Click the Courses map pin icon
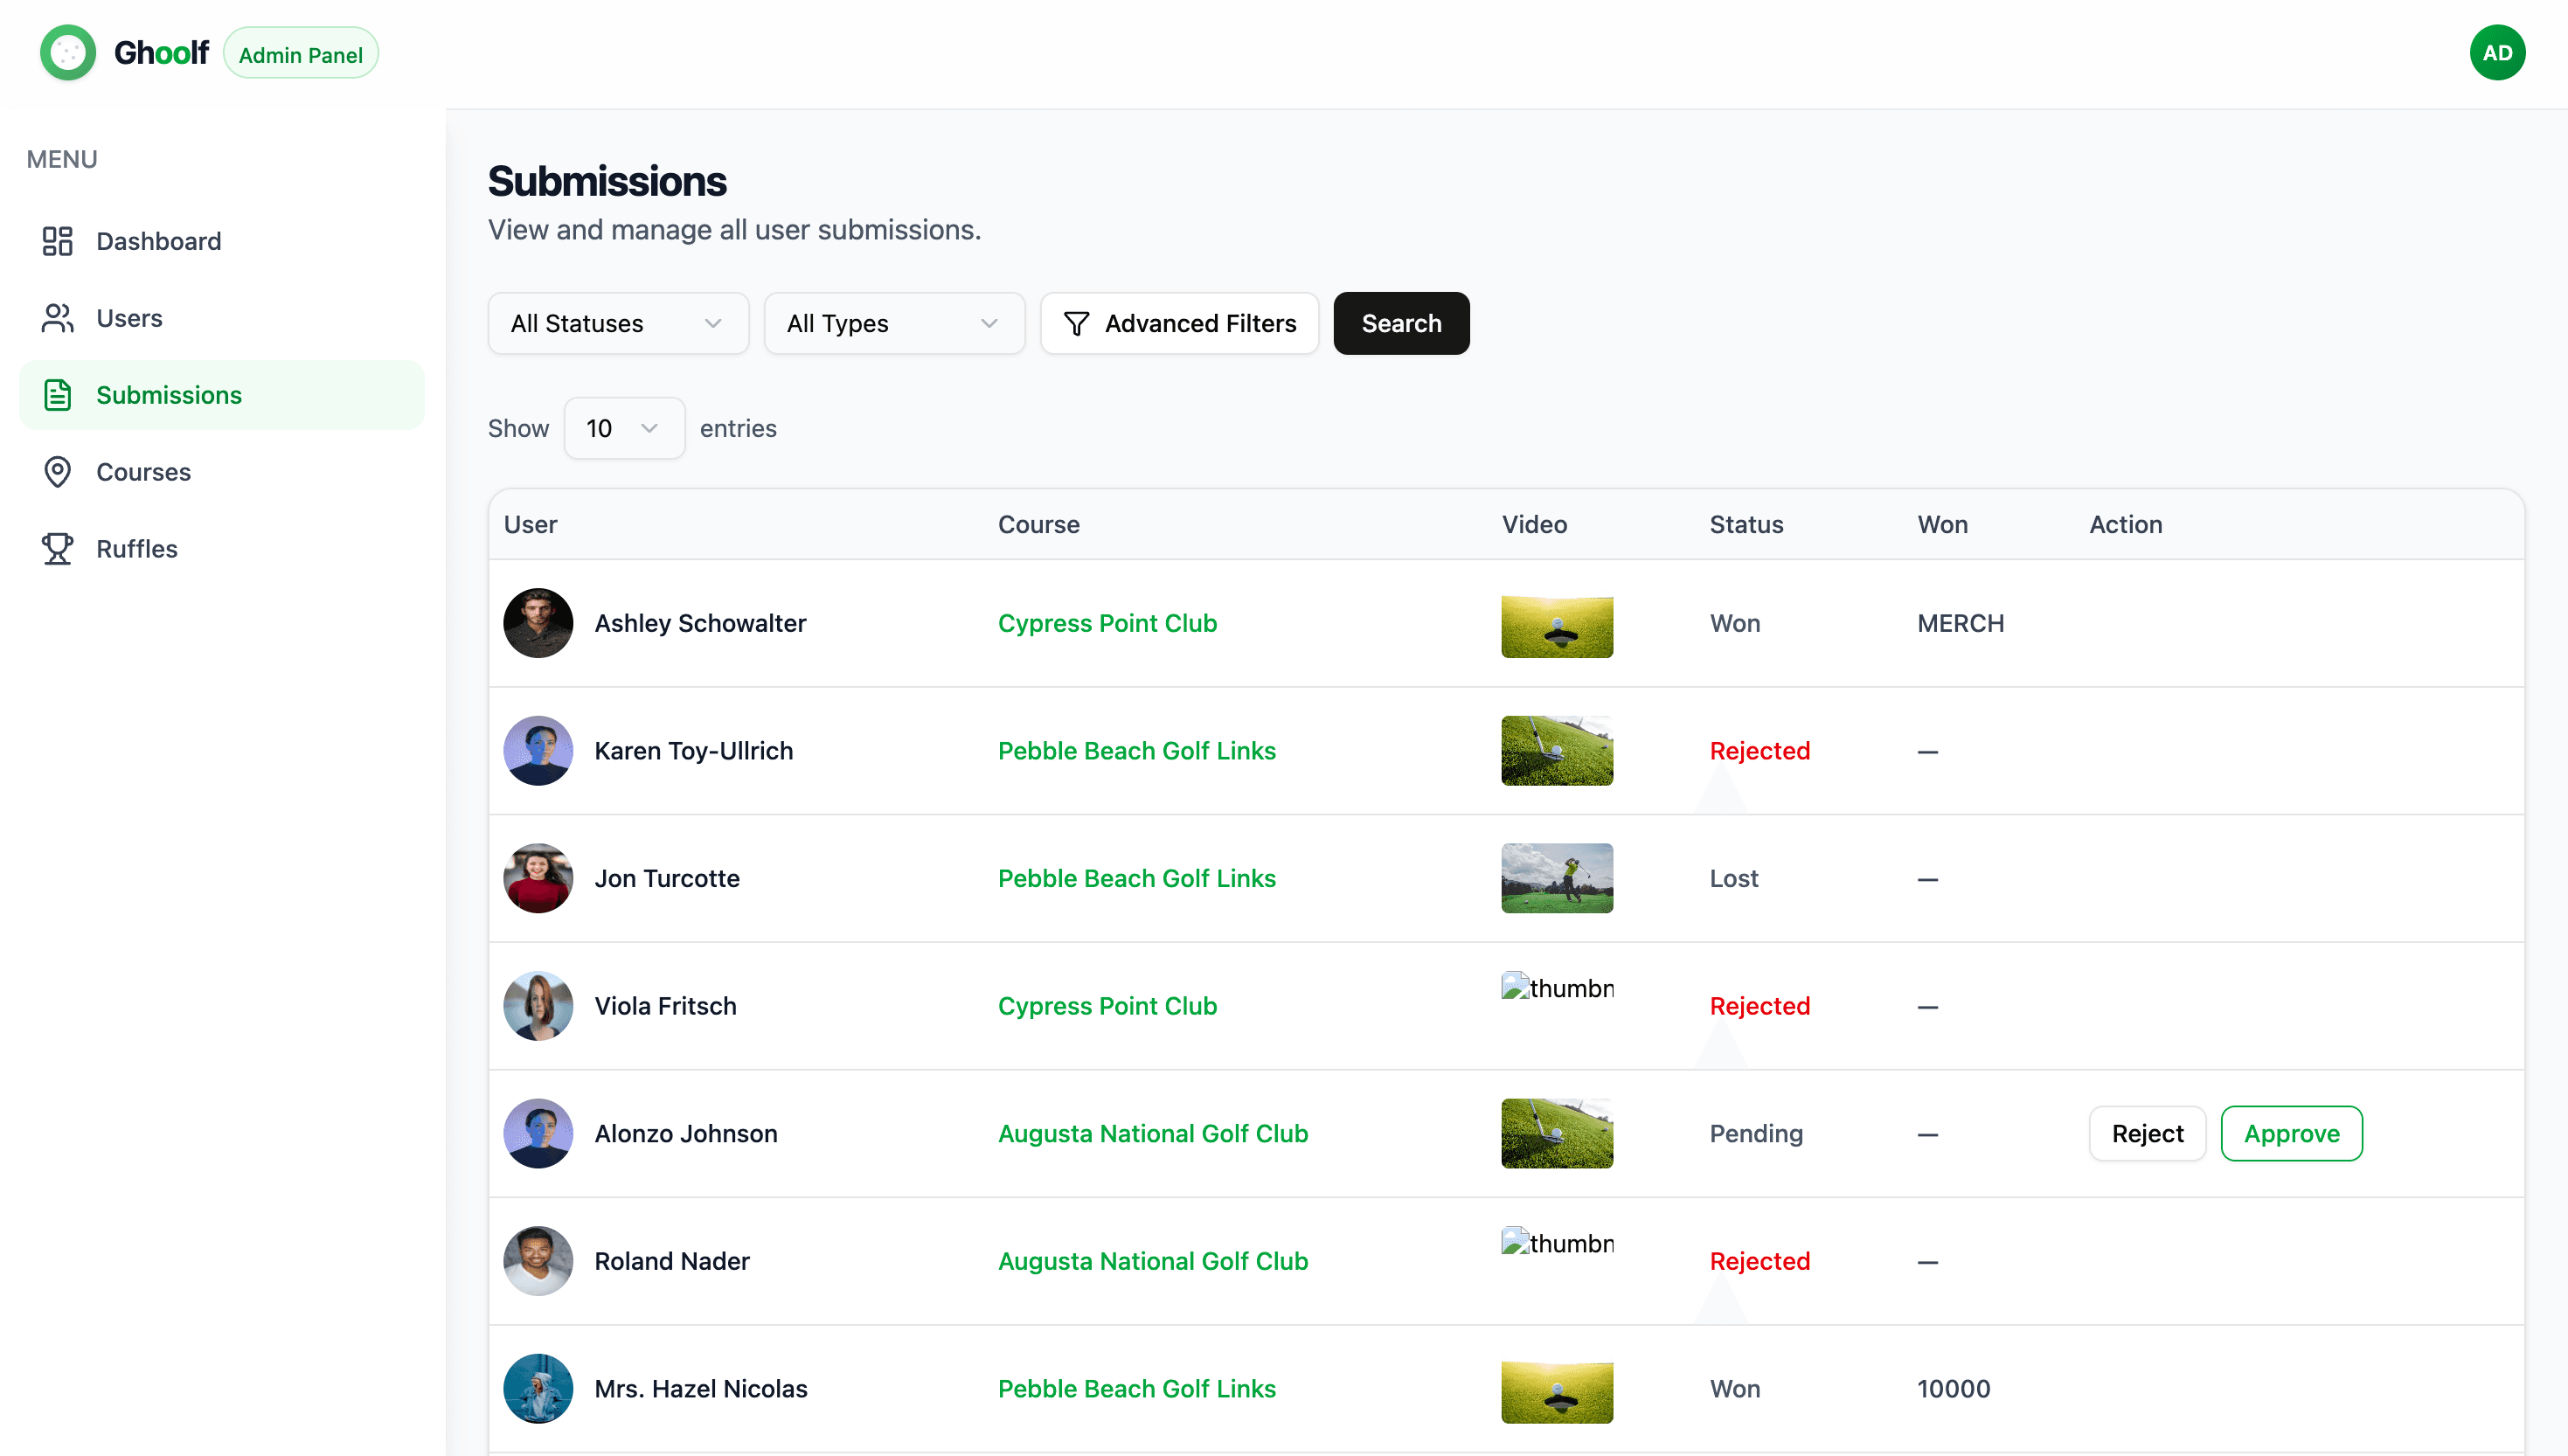 57,472
